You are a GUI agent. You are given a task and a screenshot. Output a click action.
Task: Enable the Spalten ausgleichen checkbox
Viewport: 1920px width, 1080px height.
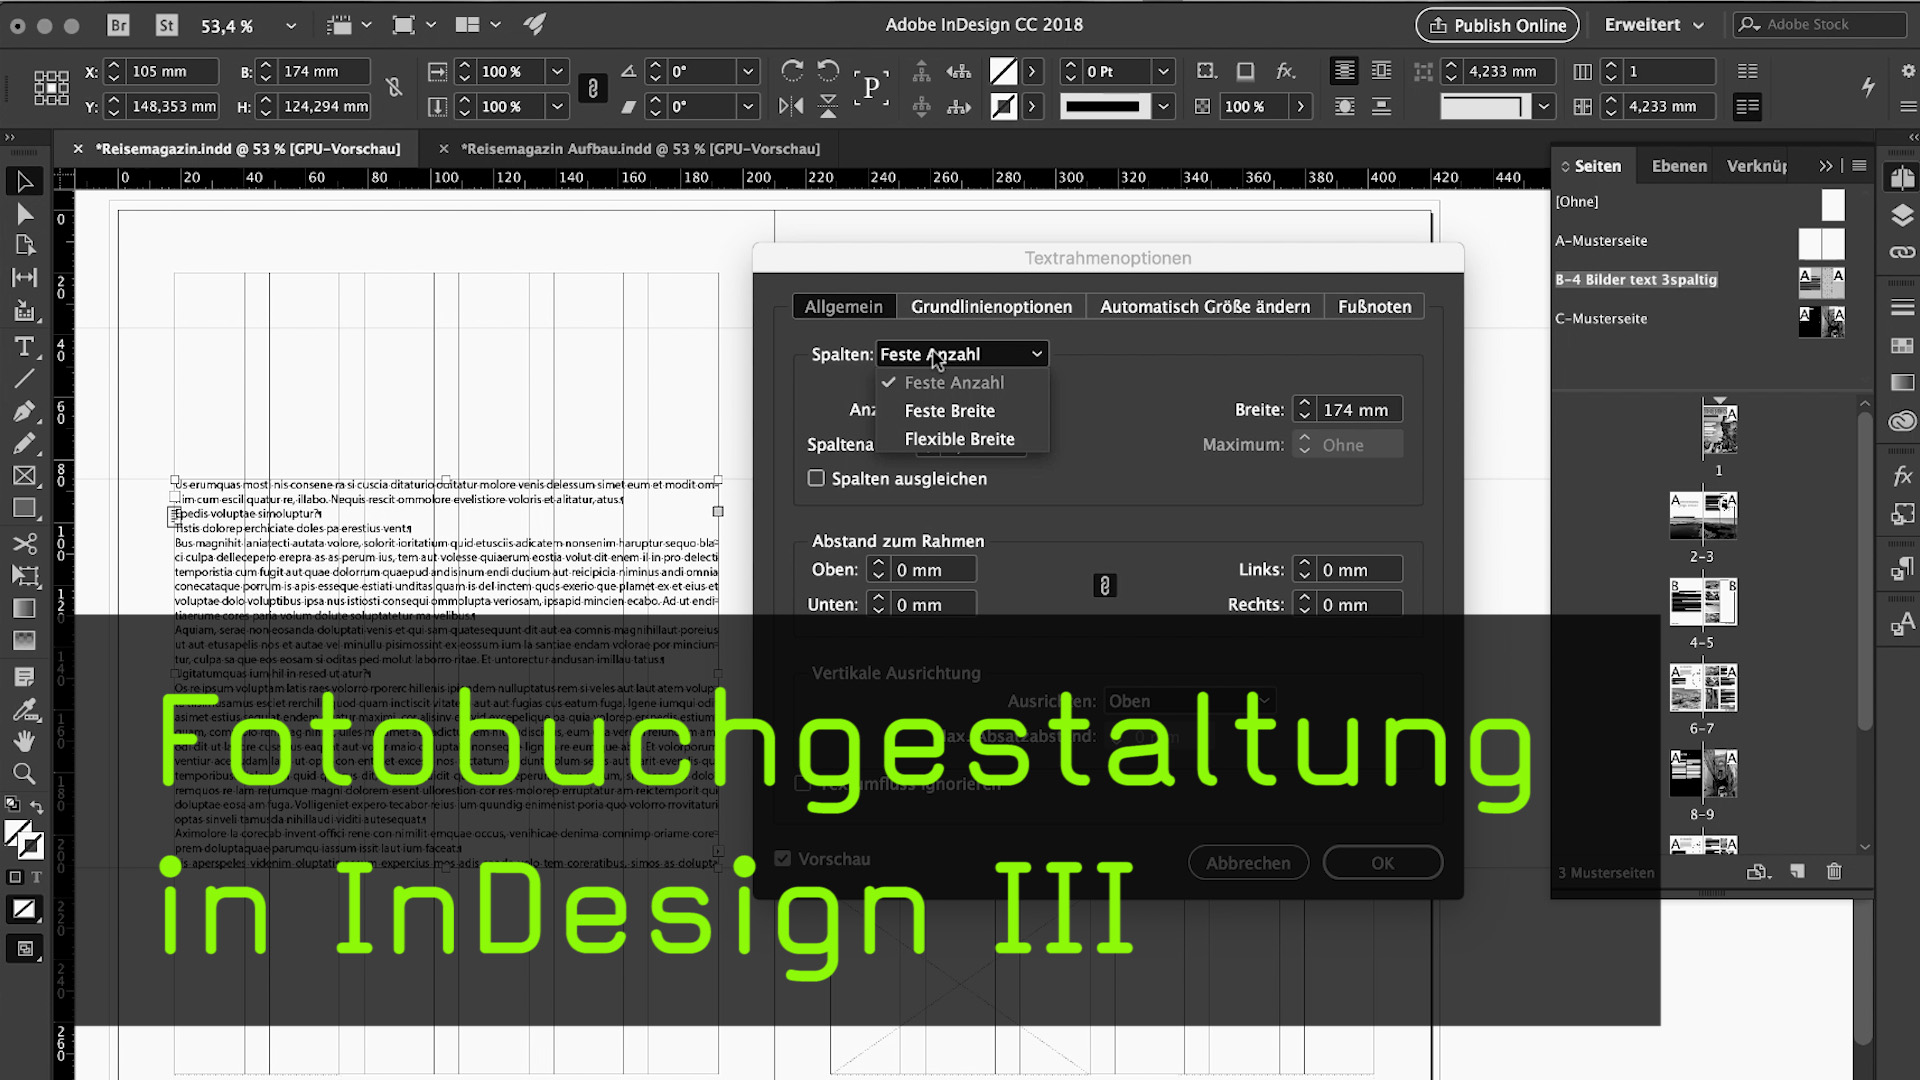(816, 478)
